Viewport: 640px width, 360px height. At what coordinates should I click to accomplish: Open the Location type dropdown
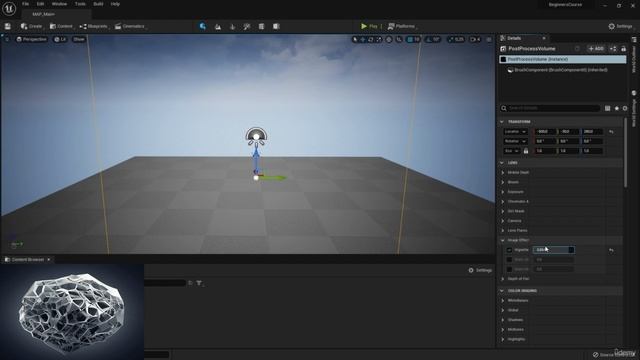515,131
